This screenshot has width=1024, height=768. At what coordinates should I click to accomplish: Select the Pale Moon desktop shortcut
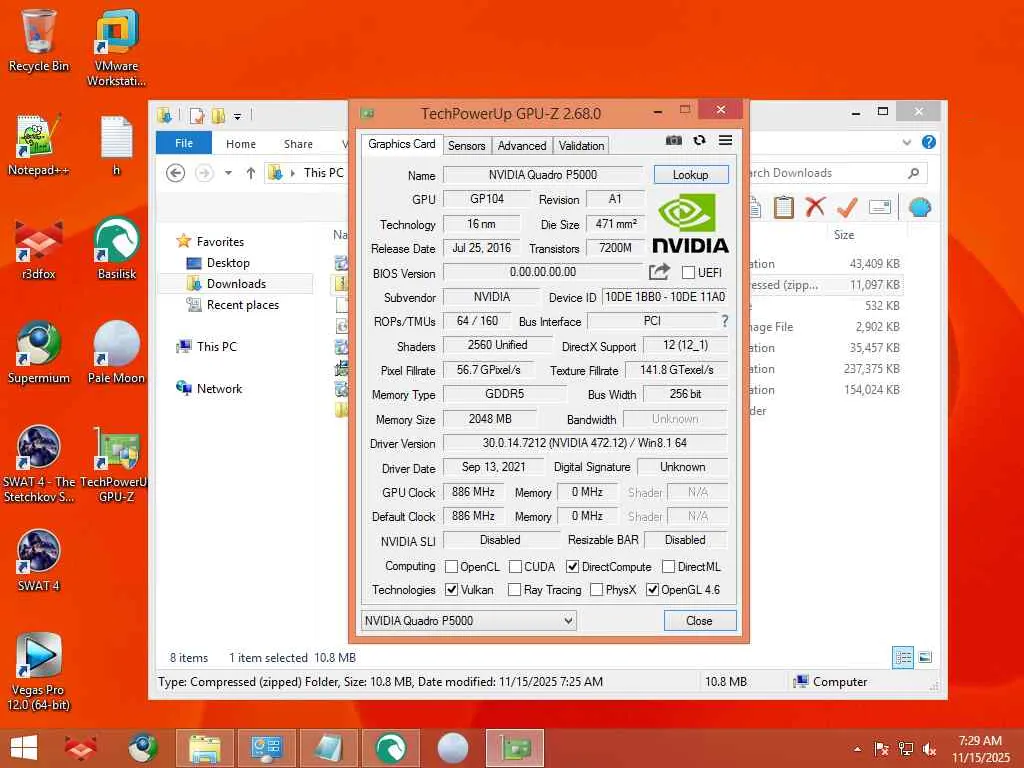[x=116, y=353]
